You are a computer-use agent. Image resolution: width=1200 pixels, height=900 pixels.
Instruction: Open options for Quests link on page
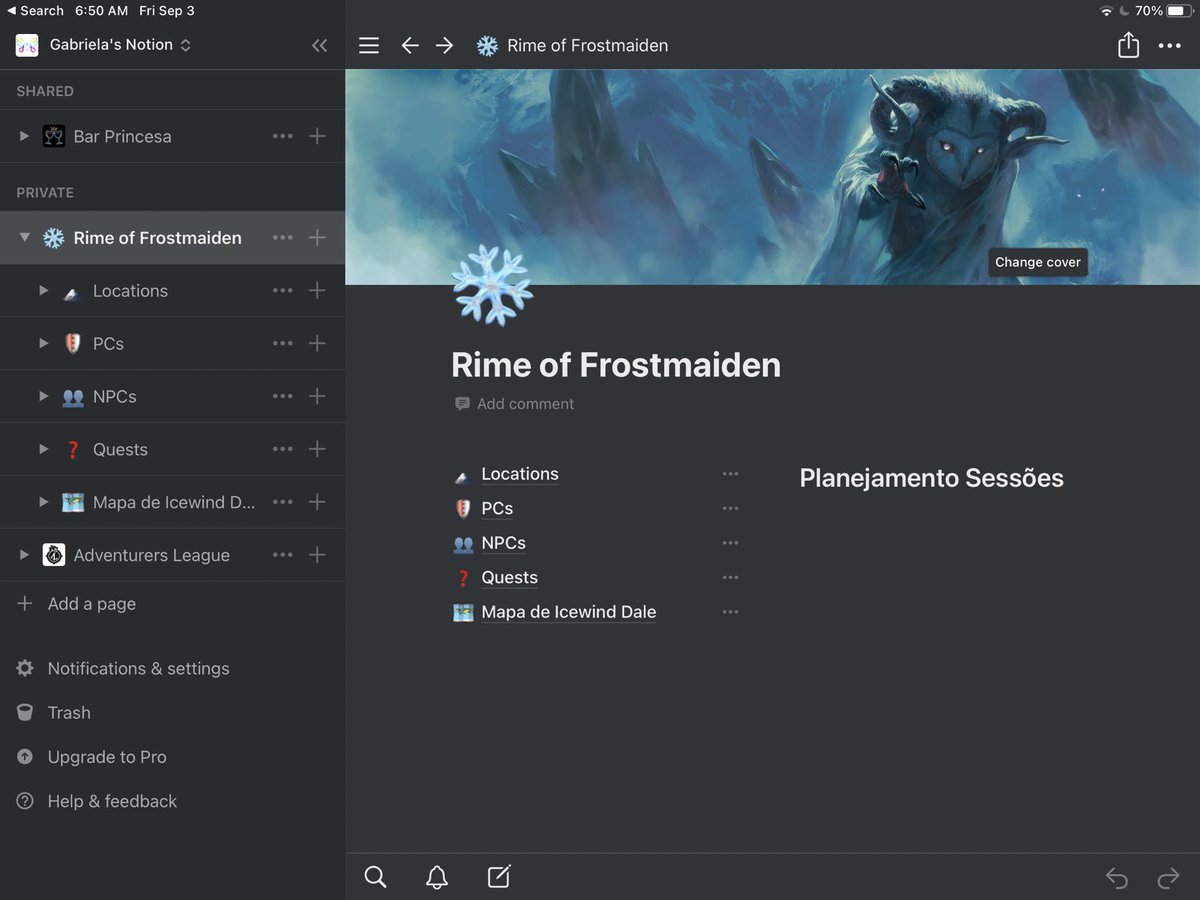click(730, 578)
